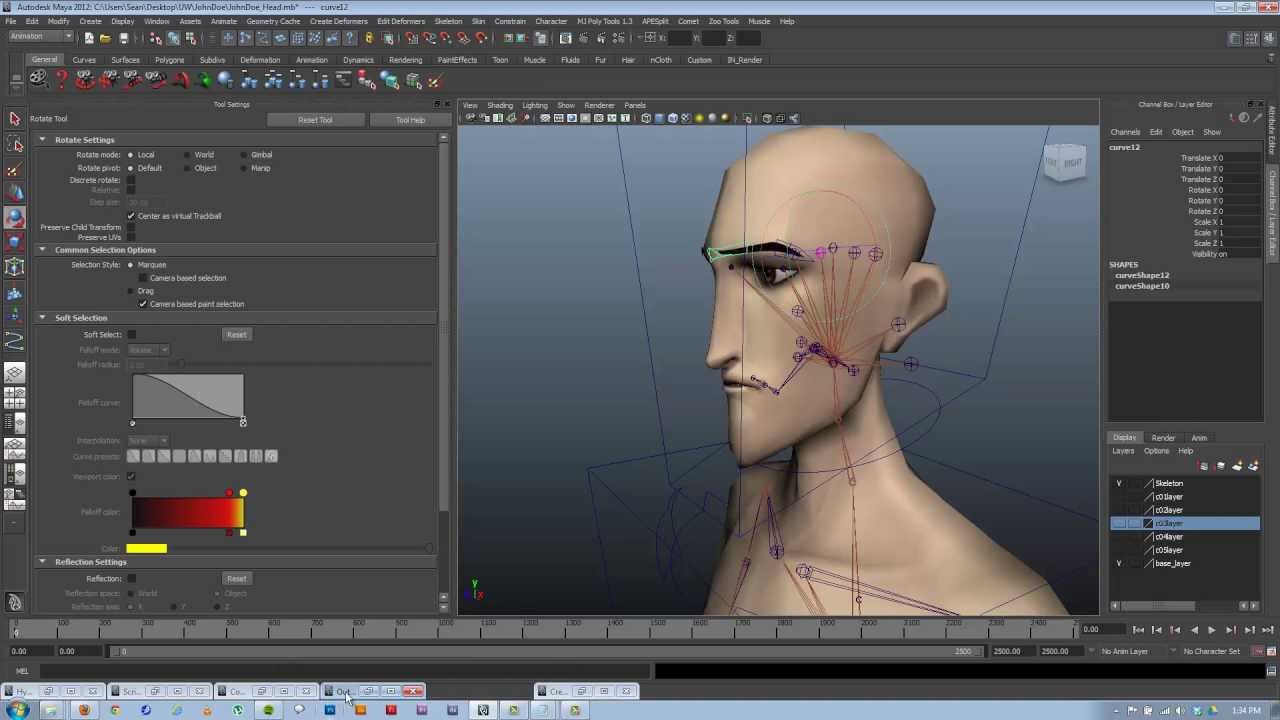
Task: Collapse Rotate Settings section
Action: point(42,140)
